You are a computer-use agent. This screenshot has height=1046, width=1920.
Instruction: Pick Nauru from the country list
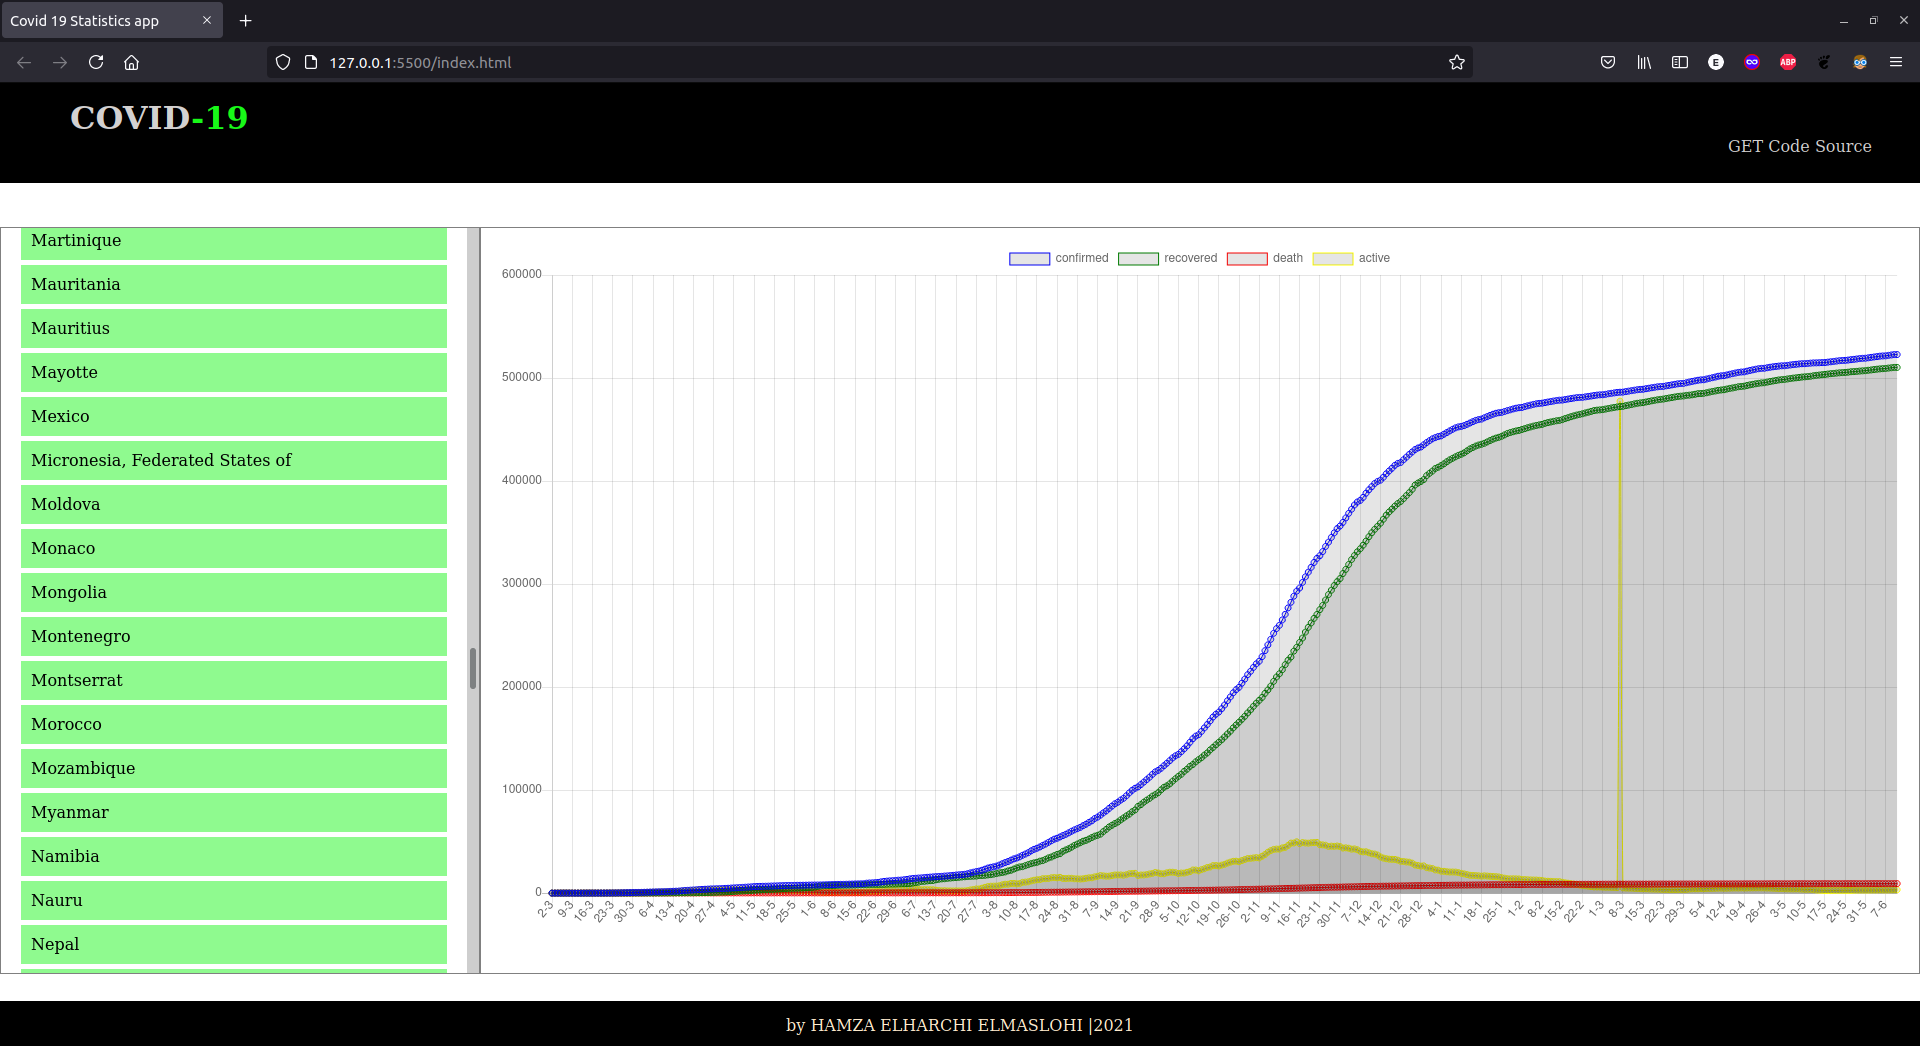click(x=234, y=900)
